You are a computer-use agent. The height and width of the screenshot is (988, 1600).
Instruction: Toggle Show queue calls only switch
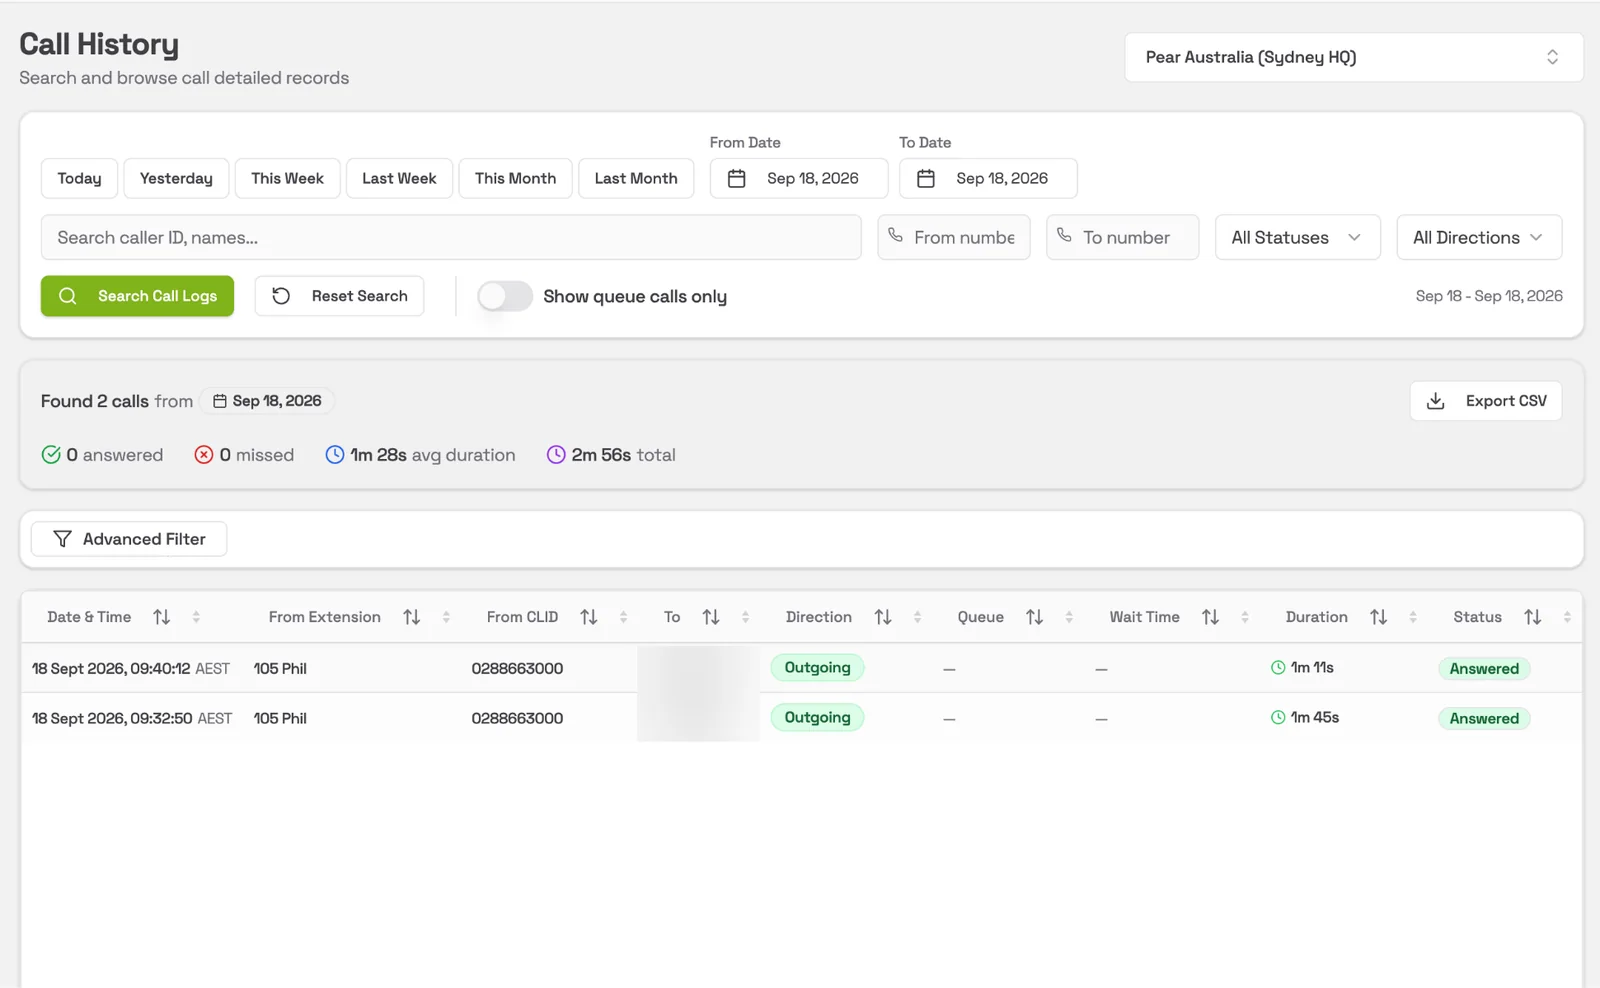tap(505, 296)
